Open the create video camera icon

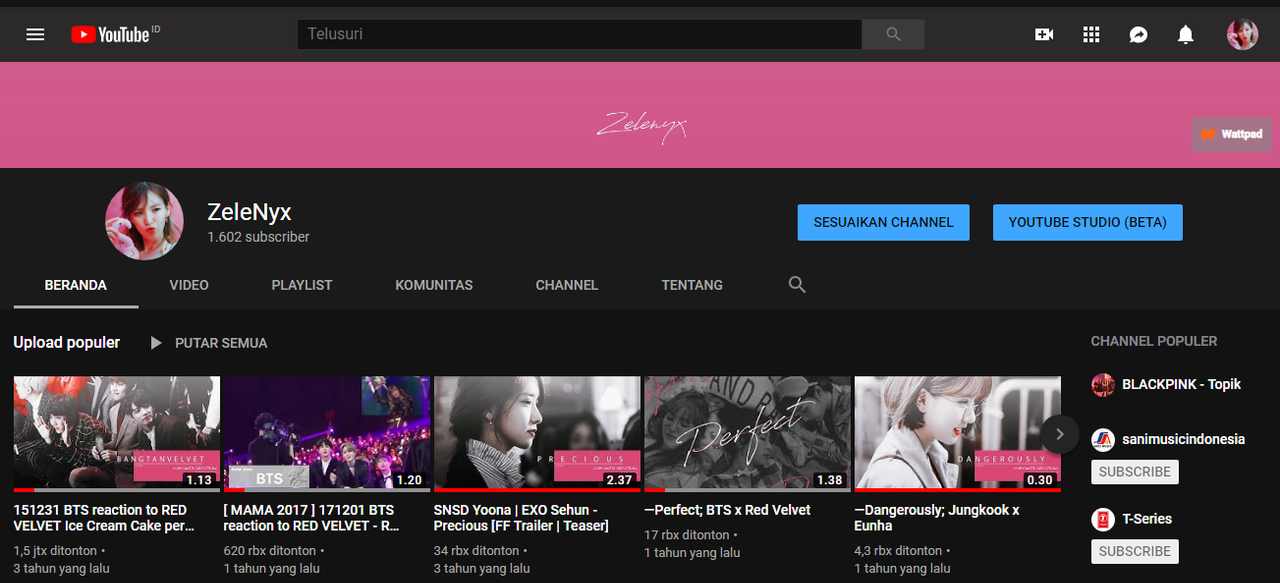point(1044,34)
